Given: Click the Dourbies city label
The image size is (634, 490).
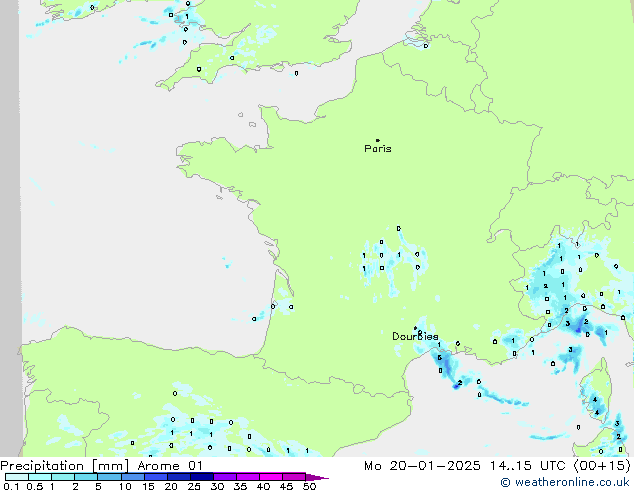Looking at the screenshot, I should click(415, 336).
